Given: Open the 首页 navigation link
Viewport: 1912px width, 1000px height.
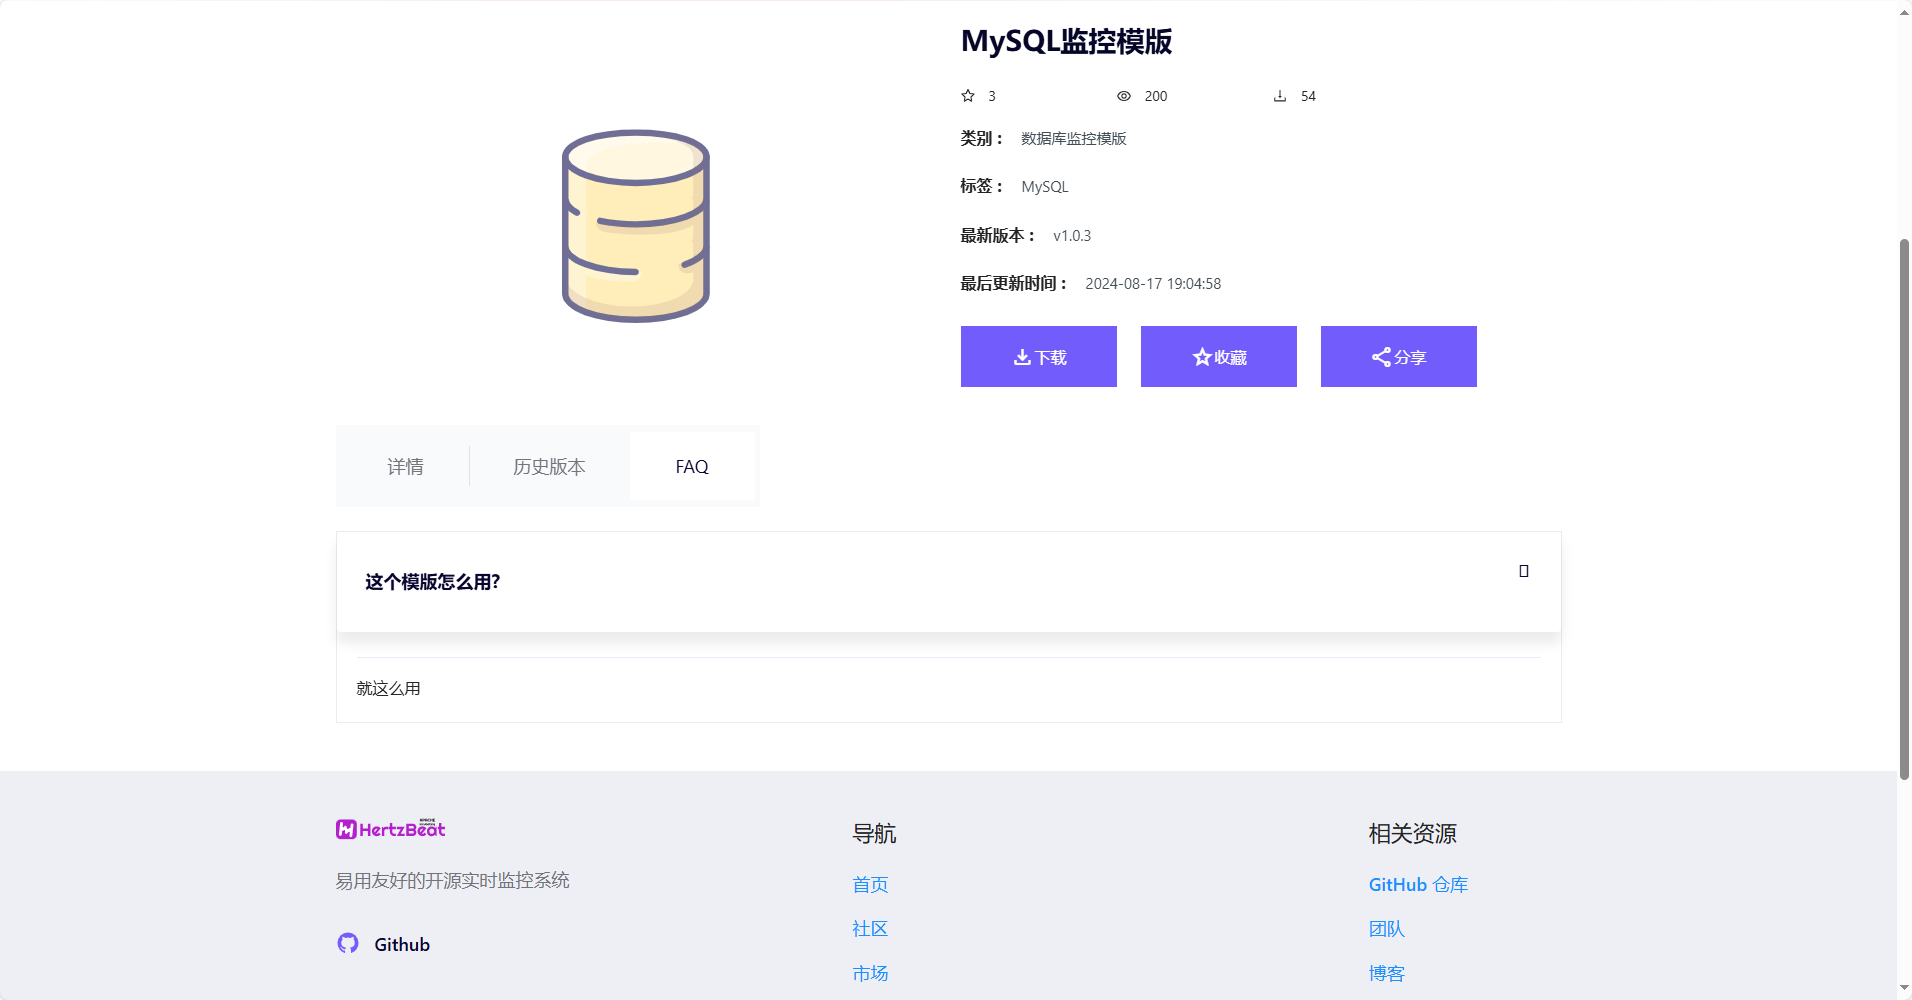Looking at the screenshot, I should point(870,885).
